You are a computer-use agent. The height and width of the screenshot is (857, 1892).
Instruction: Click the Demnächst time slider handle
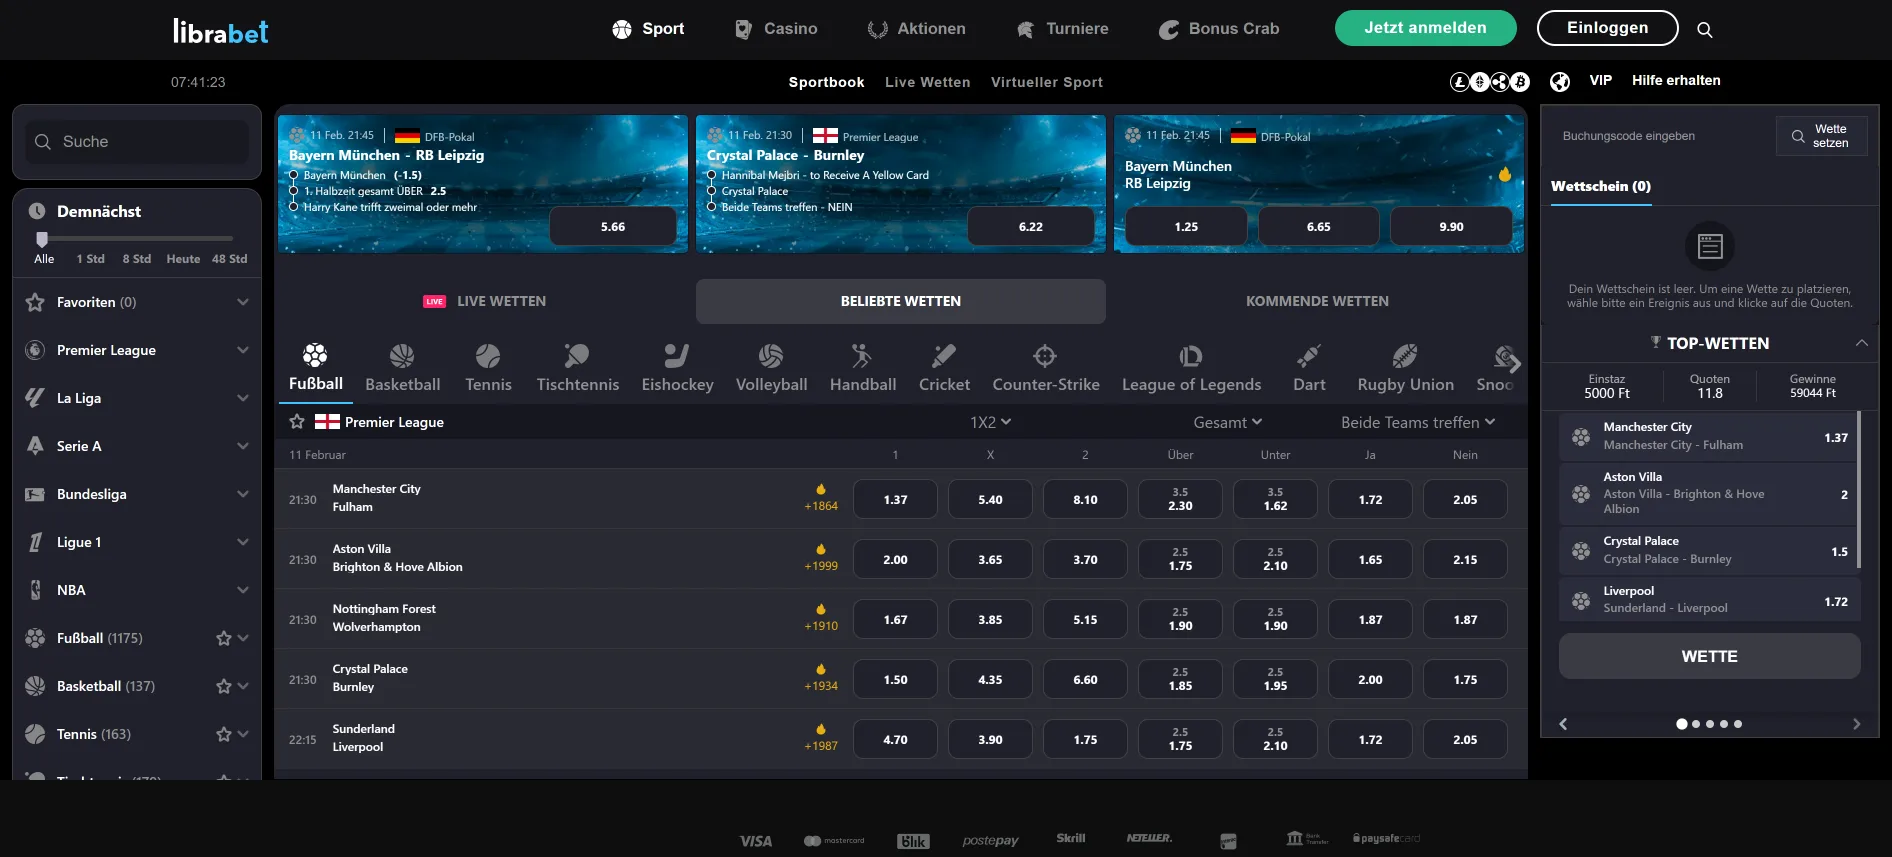pyautogui.click(x=42, y=239)
